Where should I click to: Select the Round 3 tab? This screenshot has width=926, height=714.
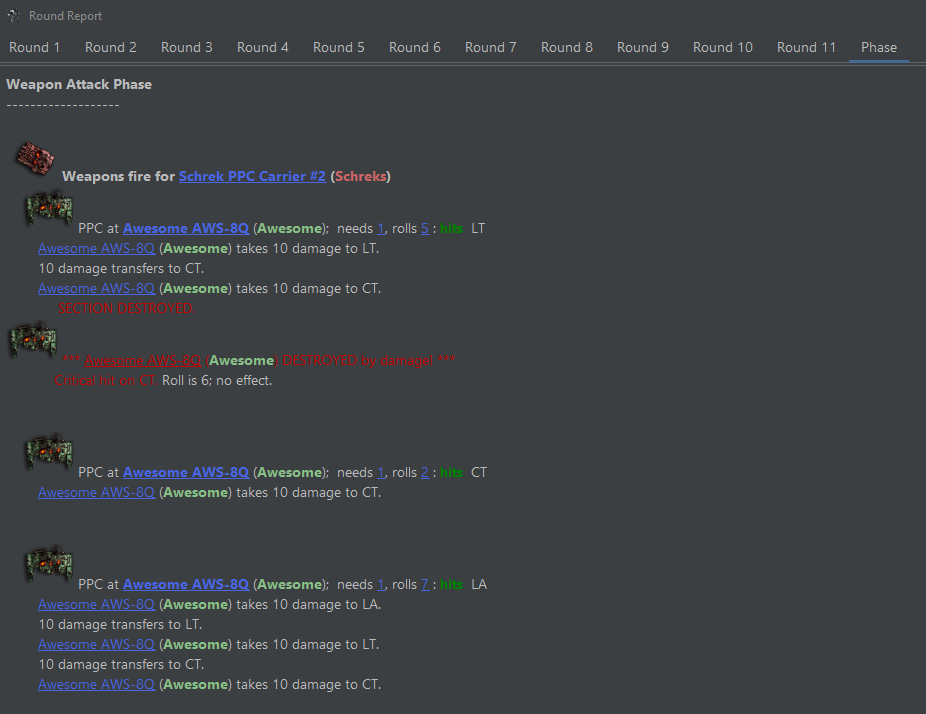click(187, 47)
